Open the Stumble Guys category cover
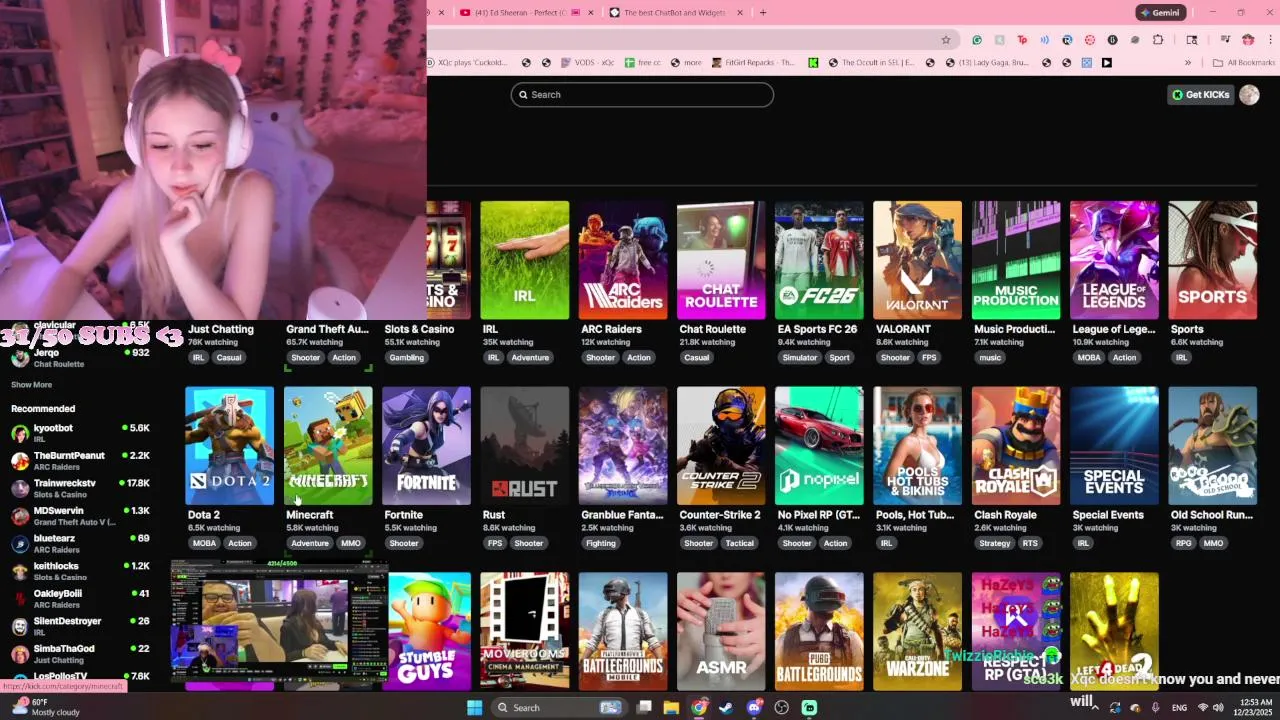The width and height of the screenshot is (1280, 720). click(x=429, y=631)
